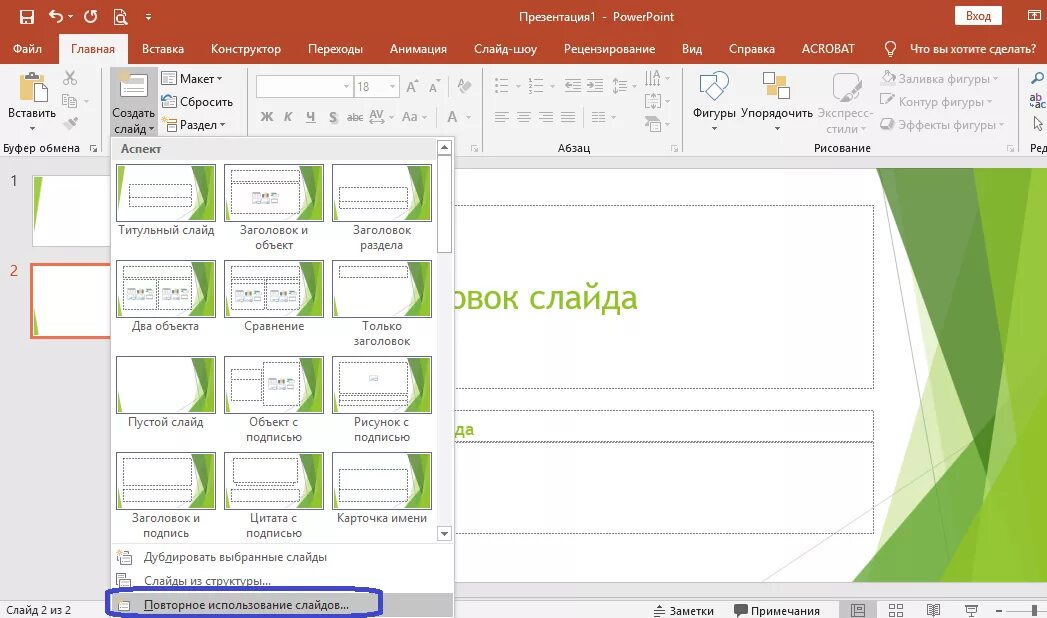This screenshot has height=618, width=1047.
Task: Increase font size with the large A icon
Action: tap(412, 86)
